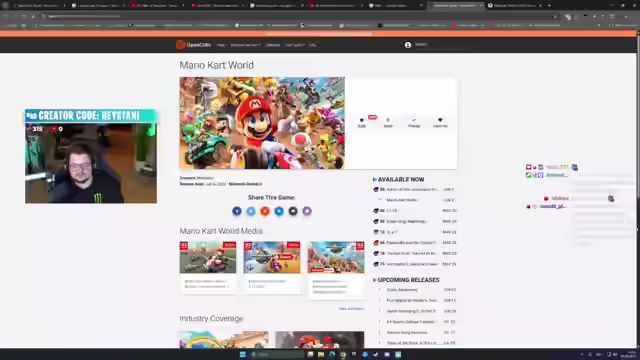Open the fourth header navigation dropdown
The image size is (640, 360).
click(x=295, y=45)
